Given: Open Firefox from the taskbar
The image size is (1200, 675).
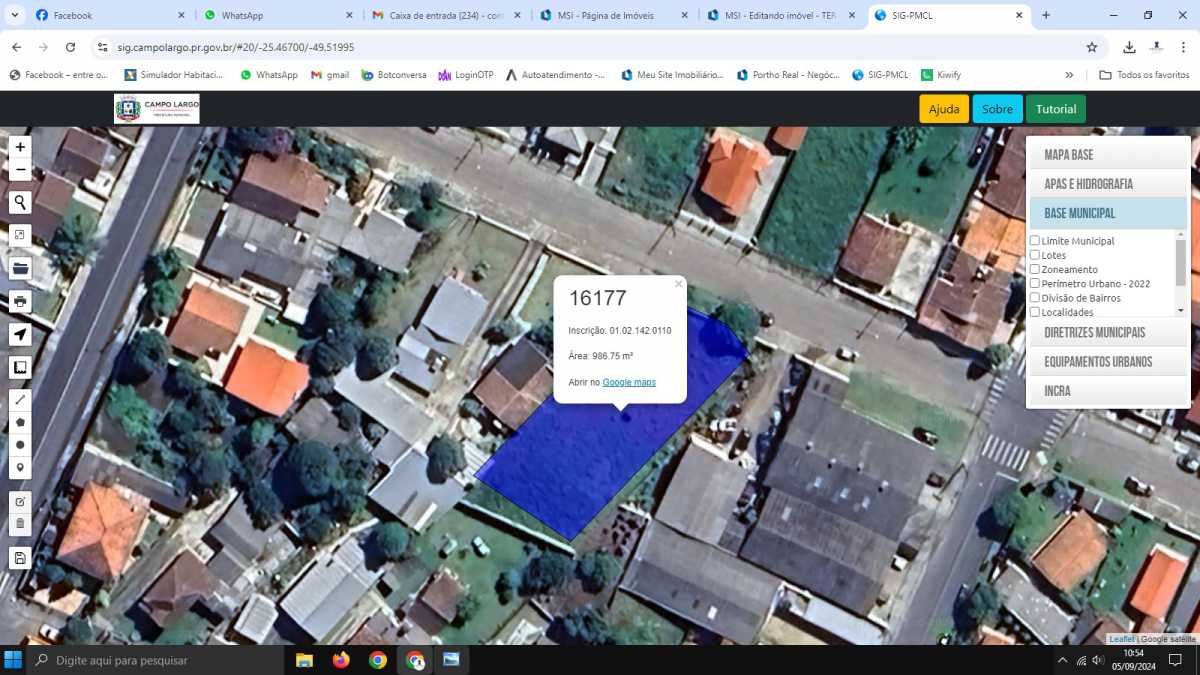Looking at the screenshot, I should pos(341,660).
